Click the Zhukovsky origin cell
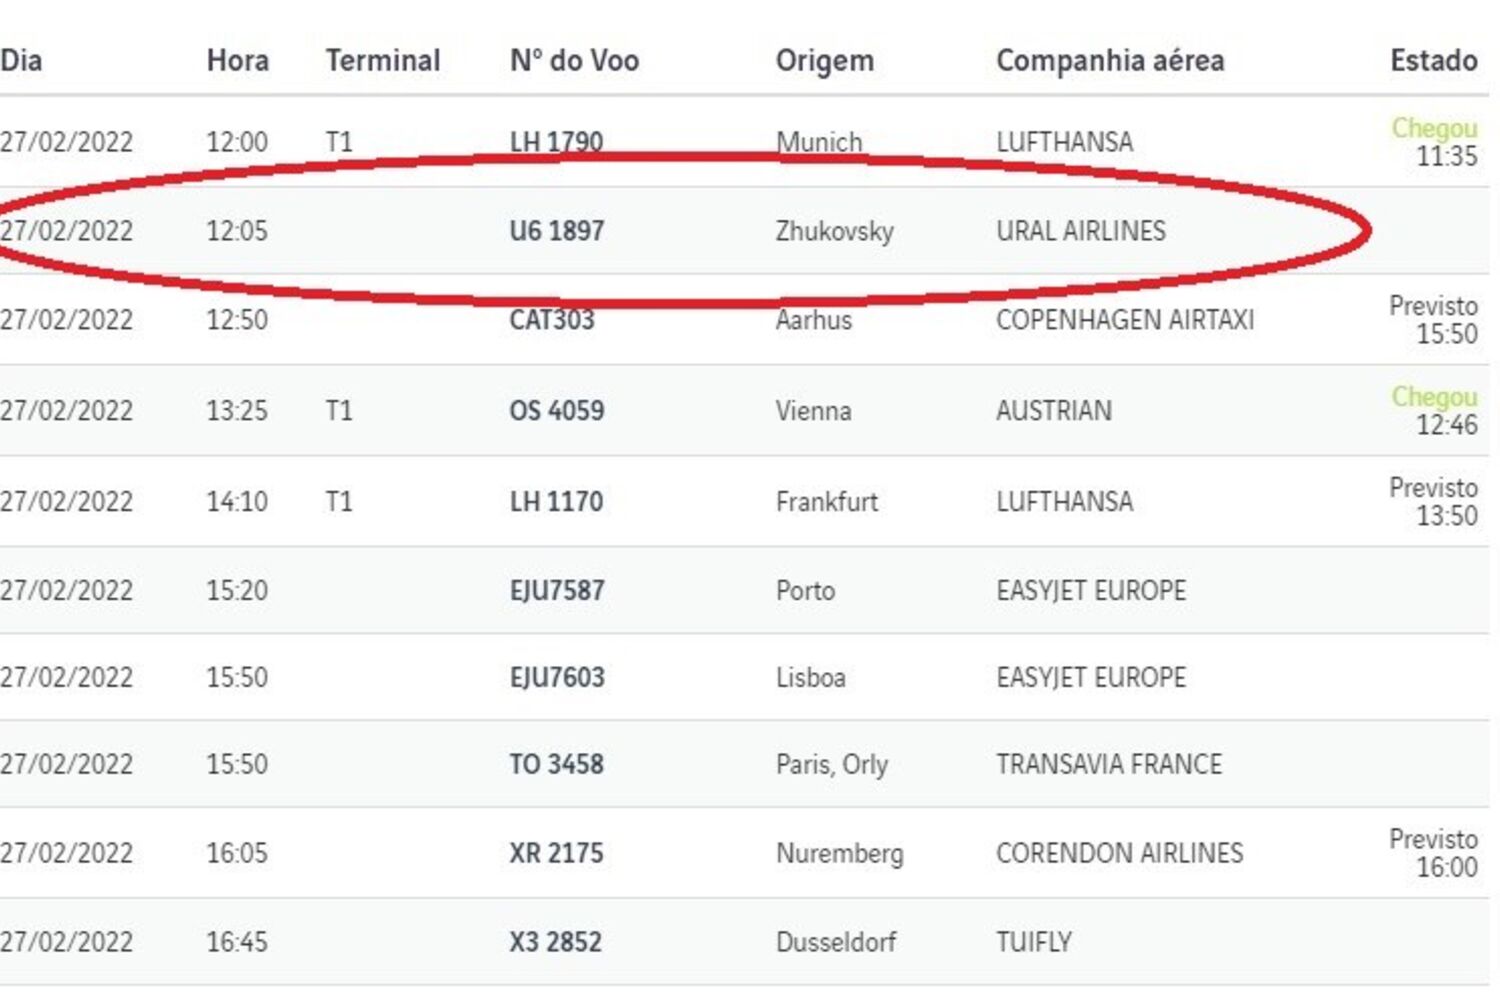The height and width of the screenshot is (1000, 1500). coord(835,232)
